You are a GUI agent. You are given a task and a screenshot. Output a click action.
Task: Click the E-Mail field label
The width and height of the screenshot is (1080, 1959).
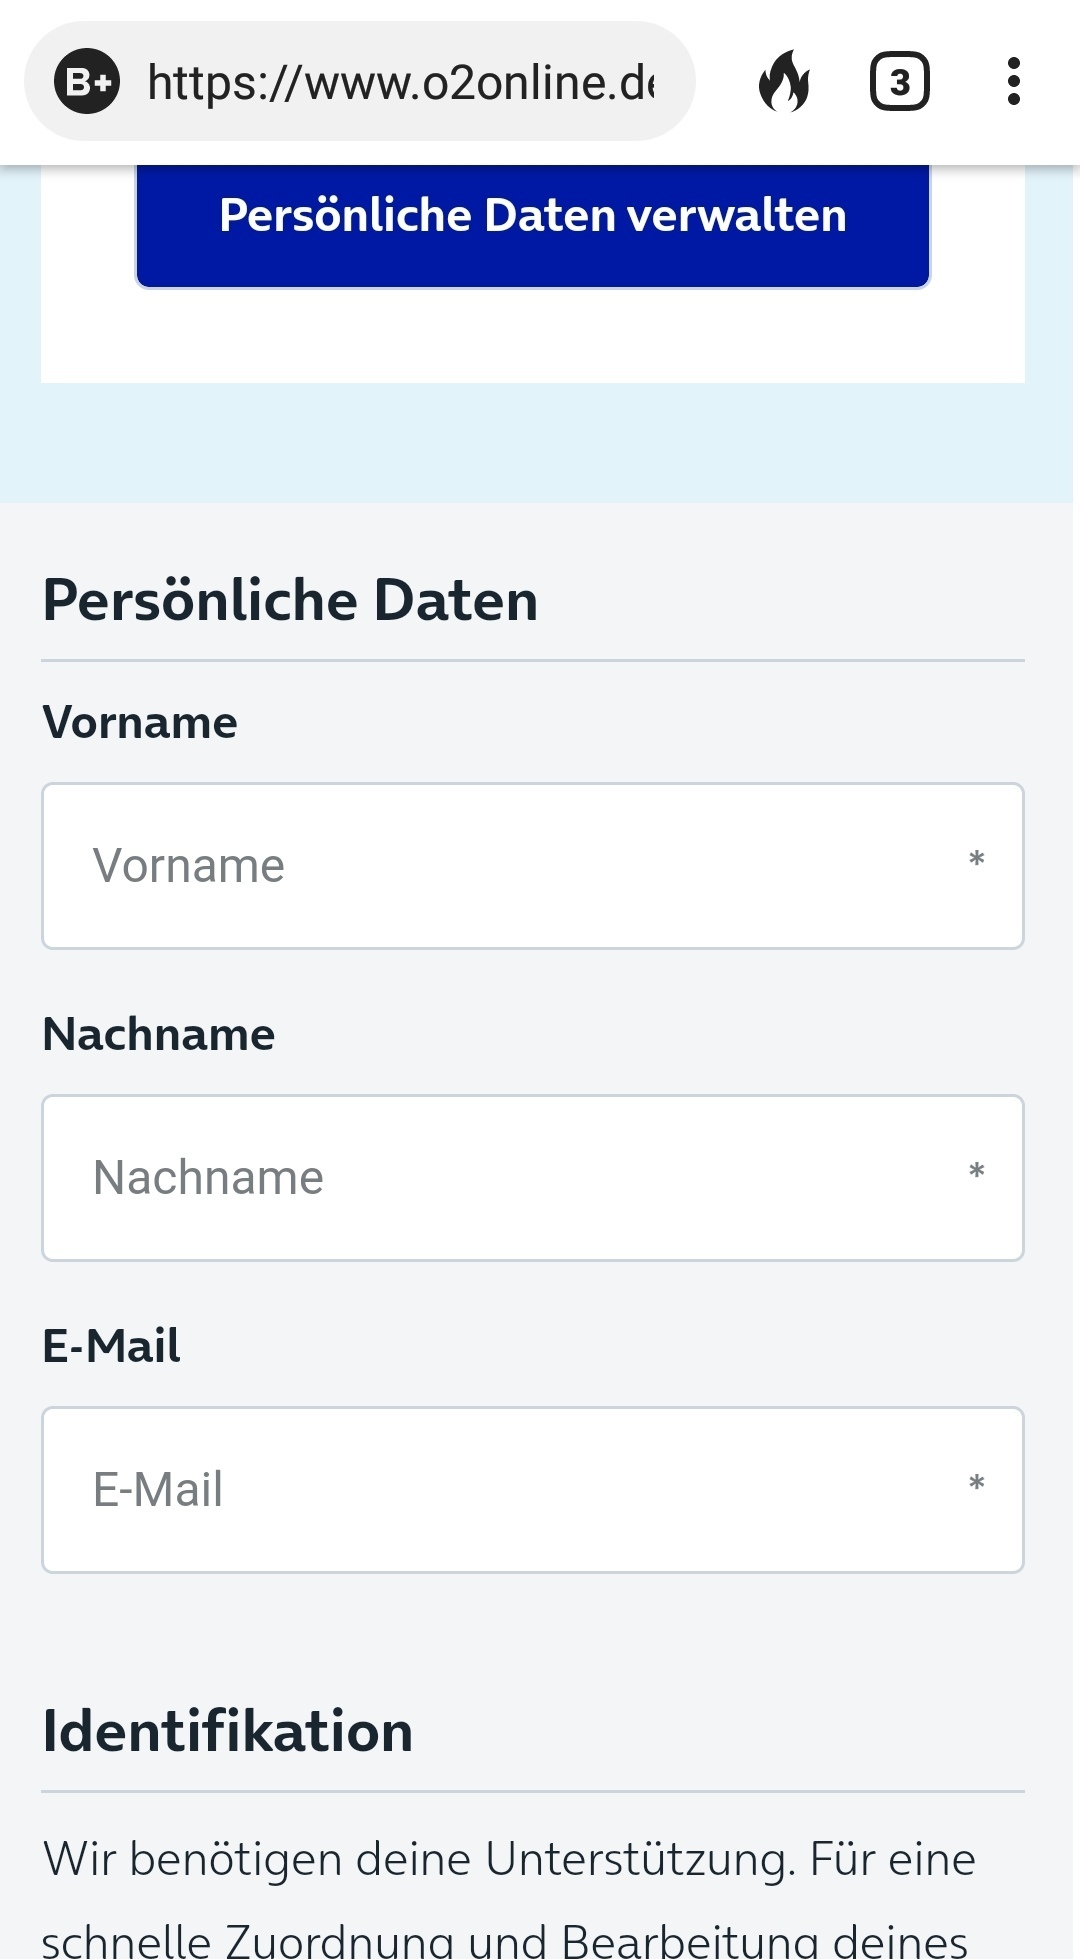tap(111, 1346)
